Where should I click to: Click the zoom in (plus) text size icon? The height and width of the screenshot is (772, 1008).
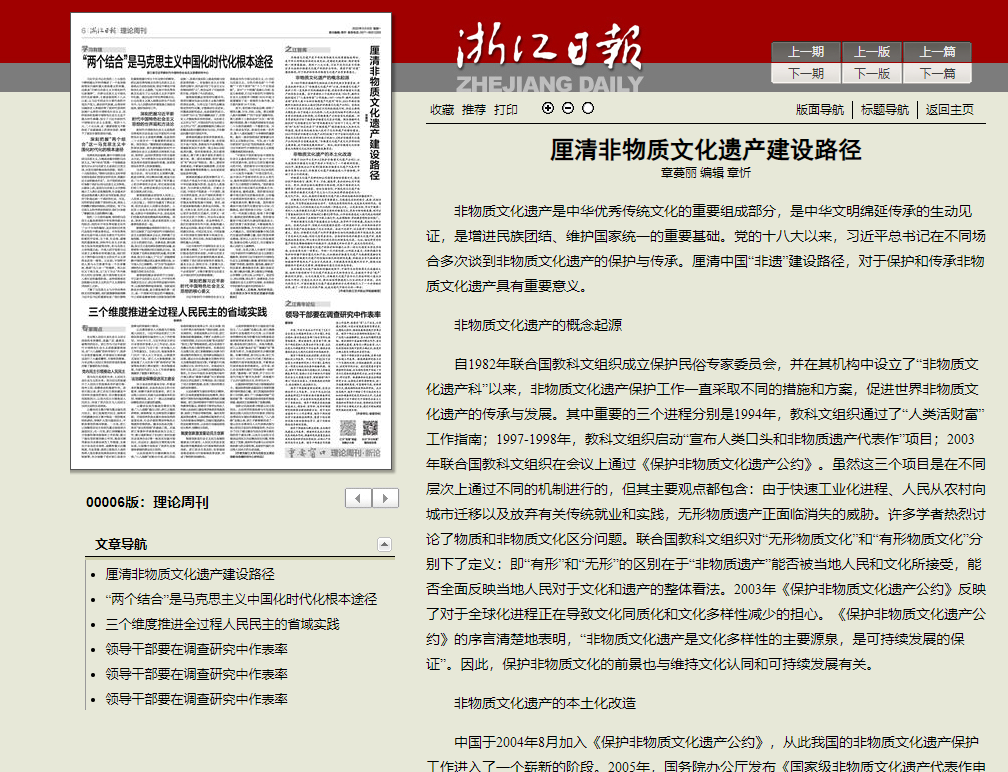point(548,108)
